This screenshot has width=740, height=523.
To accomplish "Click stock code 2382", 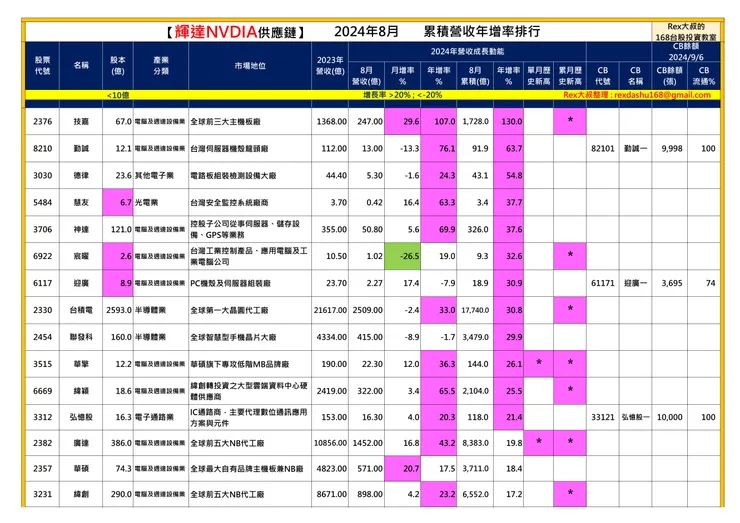I will (42, 443).
